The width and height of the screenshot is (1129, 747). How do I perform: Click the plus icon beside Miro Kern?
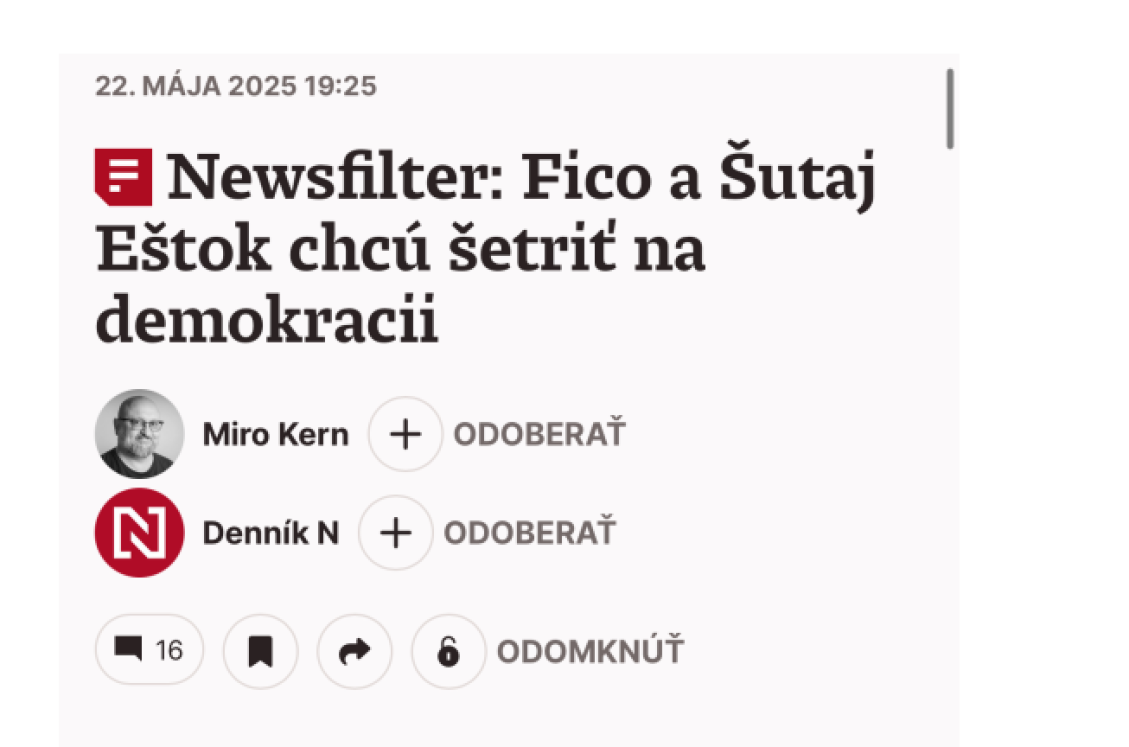(405, 434)
